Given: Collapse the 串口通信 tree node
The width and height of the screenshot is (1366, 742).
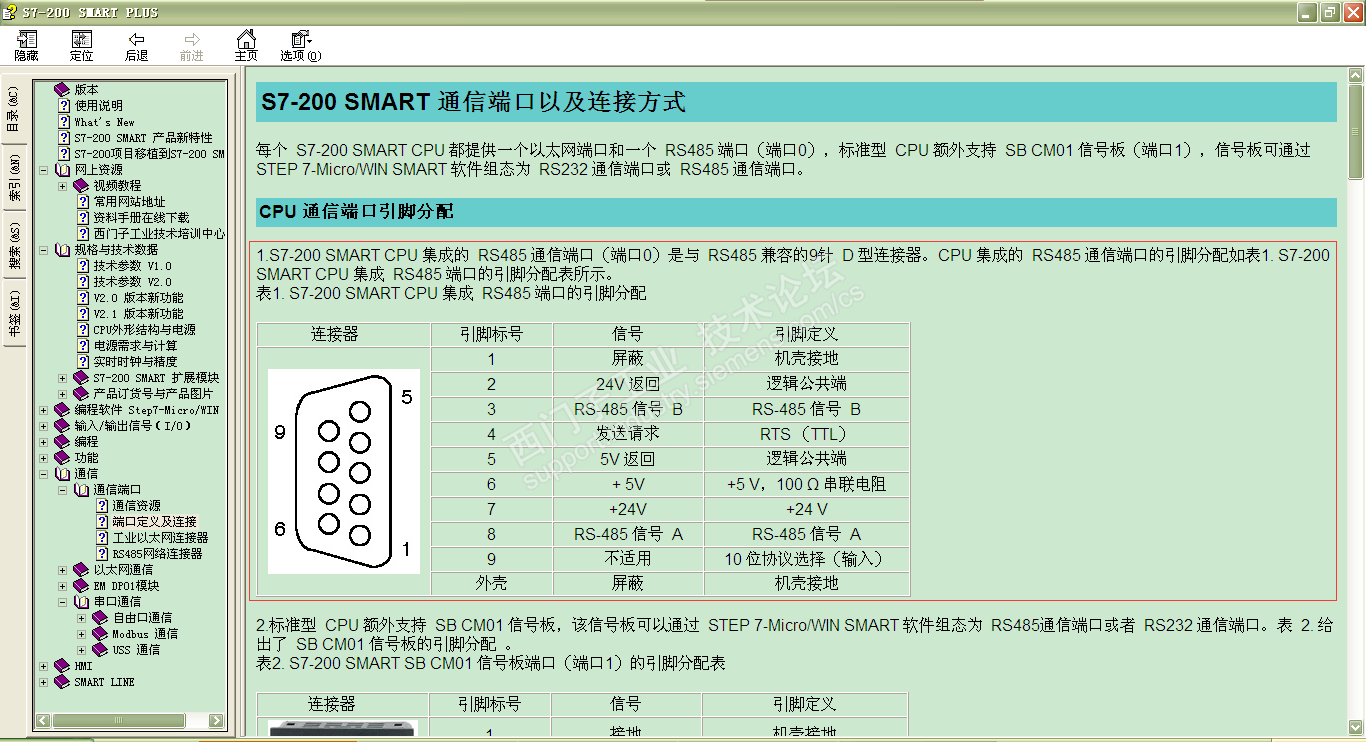Looking at the screenshot, I should click(63, 602).
